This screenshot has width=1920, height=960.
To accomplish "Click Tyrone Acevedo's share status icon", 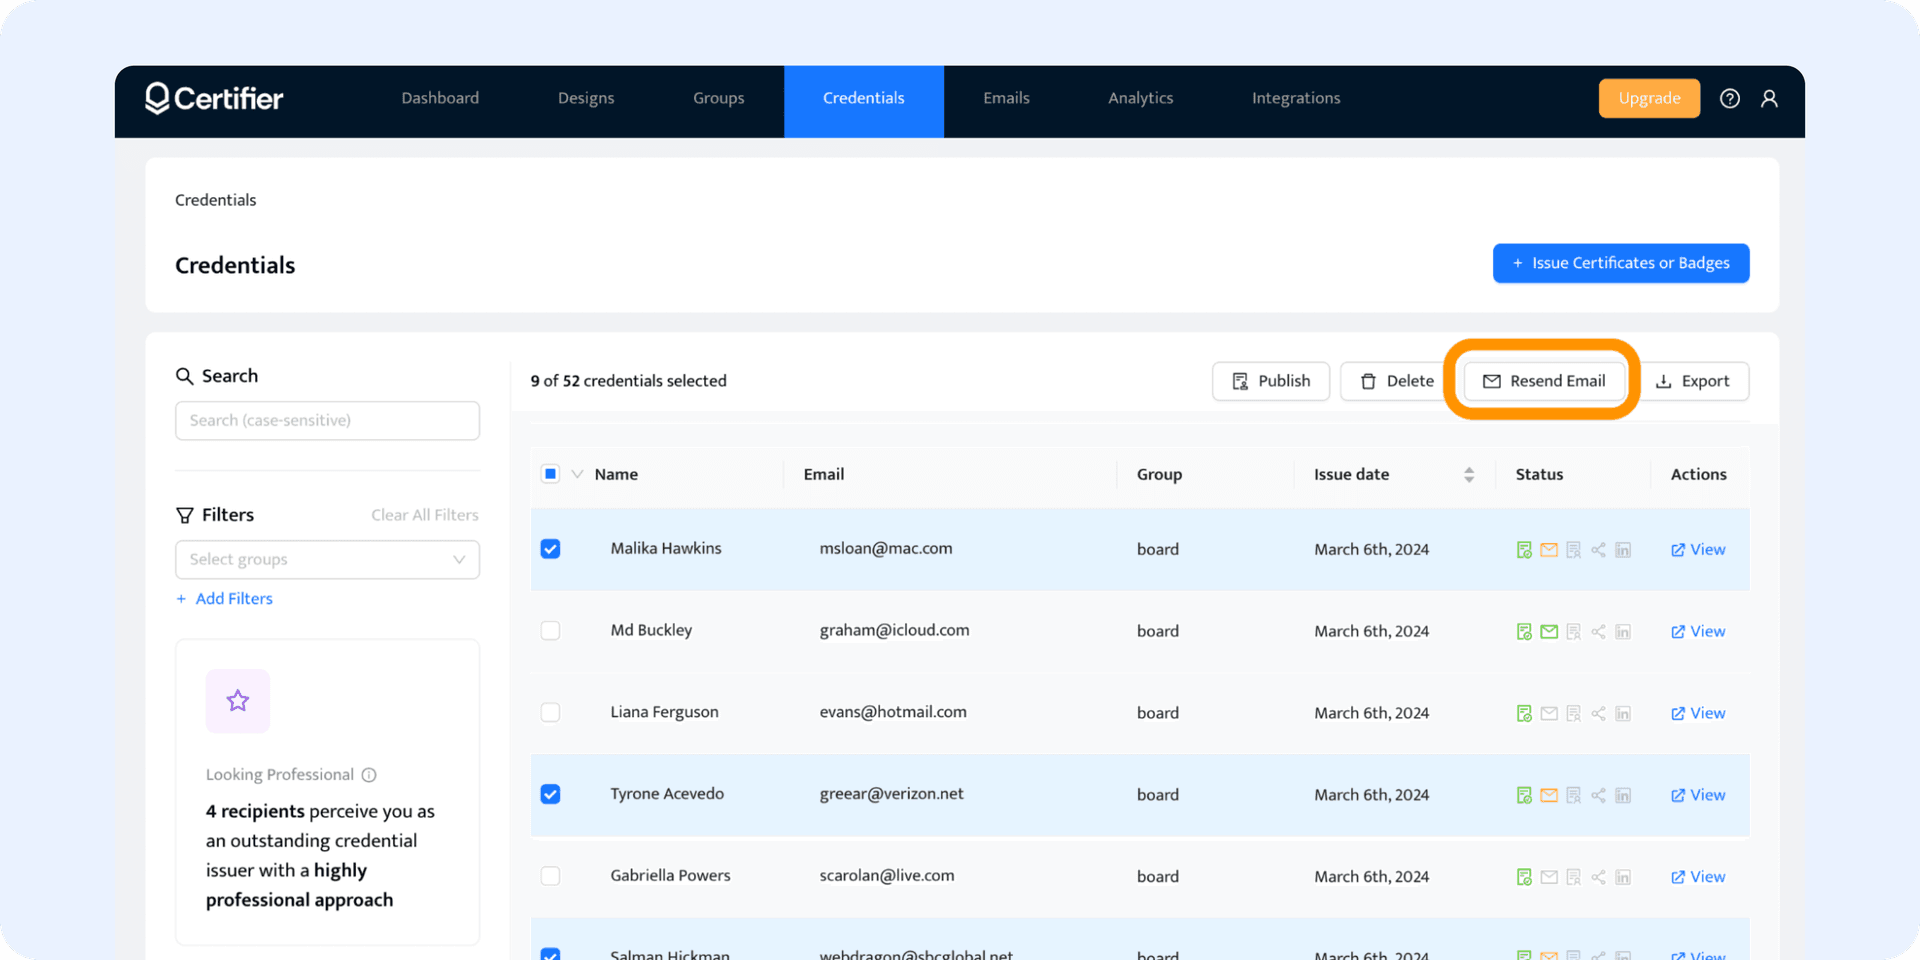I will click(x=1598, y=796).
